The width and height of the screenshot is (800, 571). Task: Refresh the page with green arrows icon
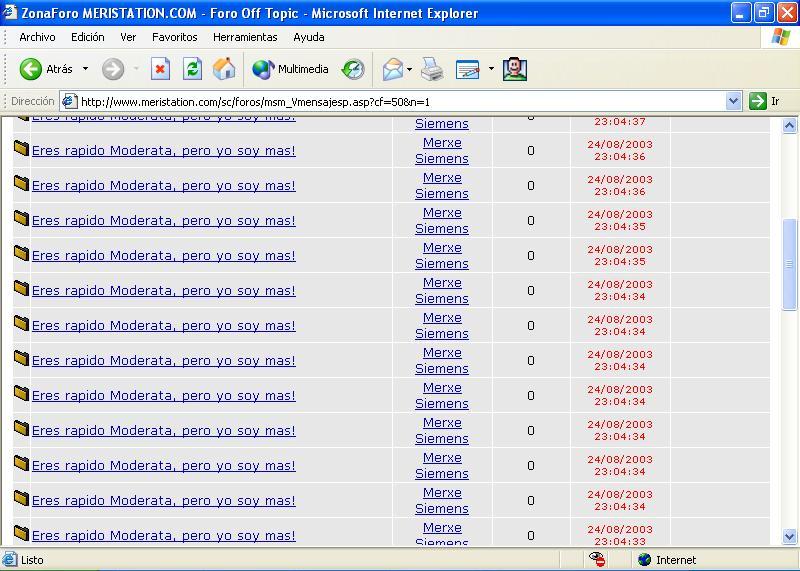tap(192, 69)
